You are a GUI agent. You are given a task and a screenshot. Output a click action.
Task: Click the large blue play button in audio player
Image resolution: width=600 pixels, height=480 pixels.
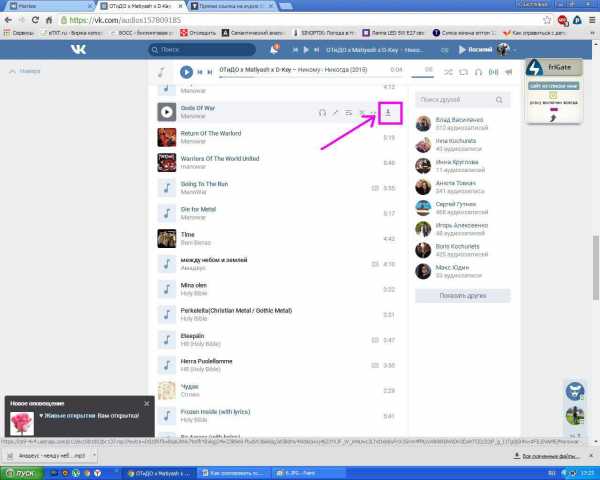point(186,72)
